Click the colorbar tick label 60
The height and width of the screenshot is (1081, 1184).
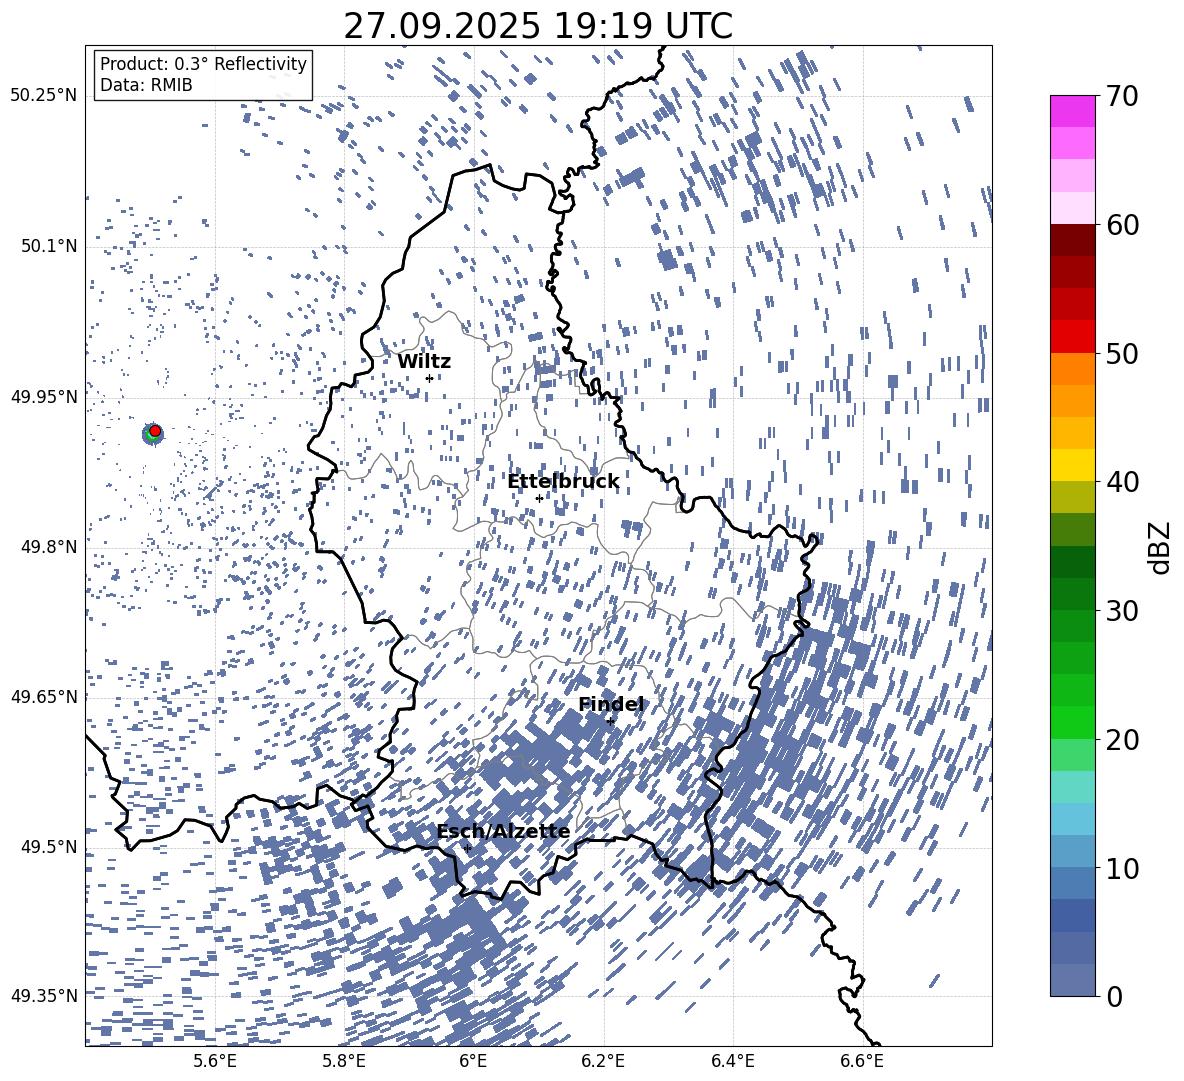1122,225
